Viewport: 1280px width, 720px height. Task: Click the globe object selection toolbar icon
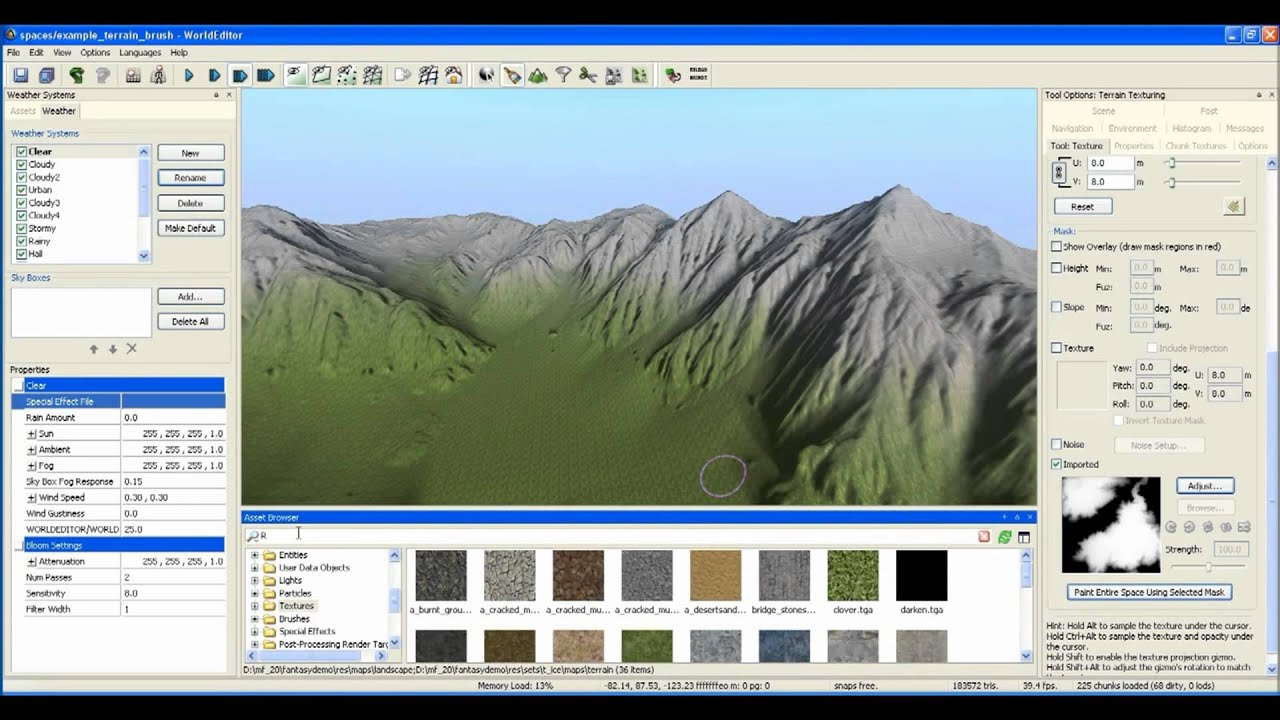point(486,75)
